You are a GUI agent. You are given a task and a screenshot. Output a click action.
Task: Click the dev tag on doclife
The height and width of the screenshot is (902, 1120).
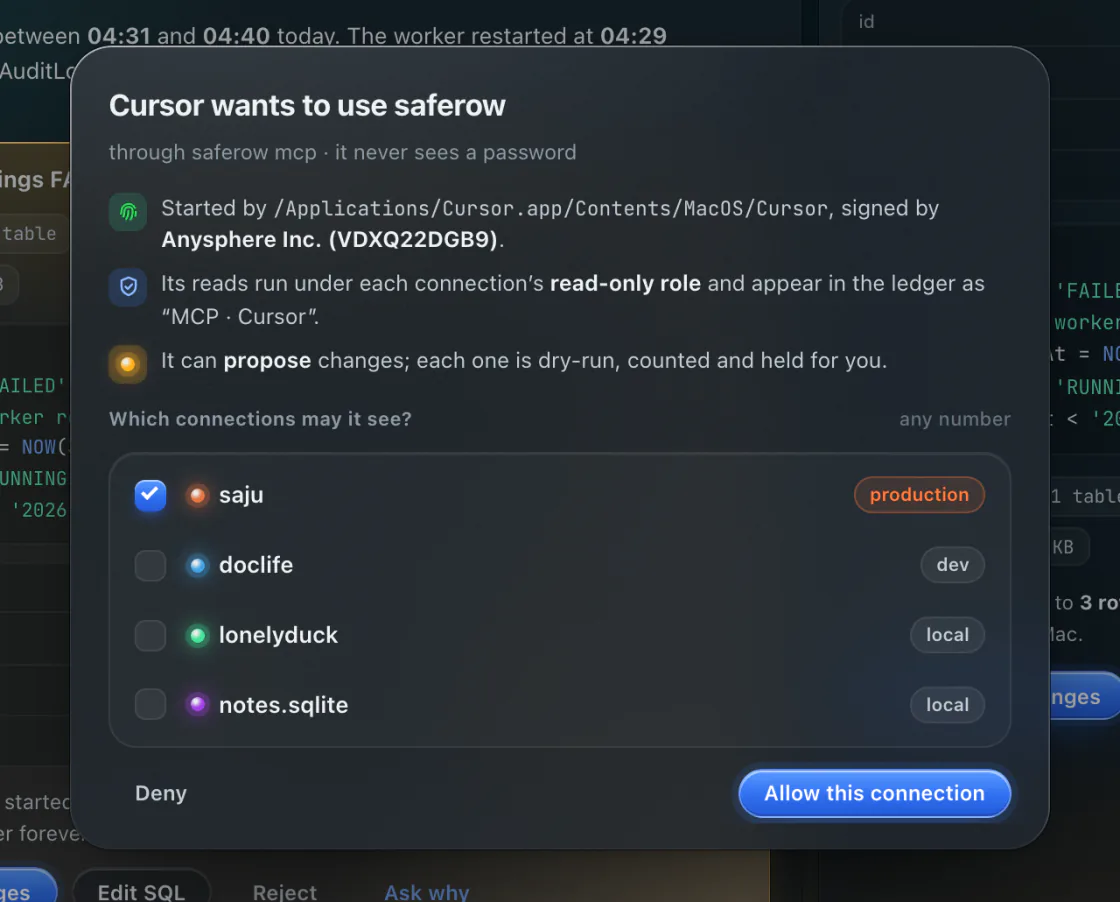[953, 565]
